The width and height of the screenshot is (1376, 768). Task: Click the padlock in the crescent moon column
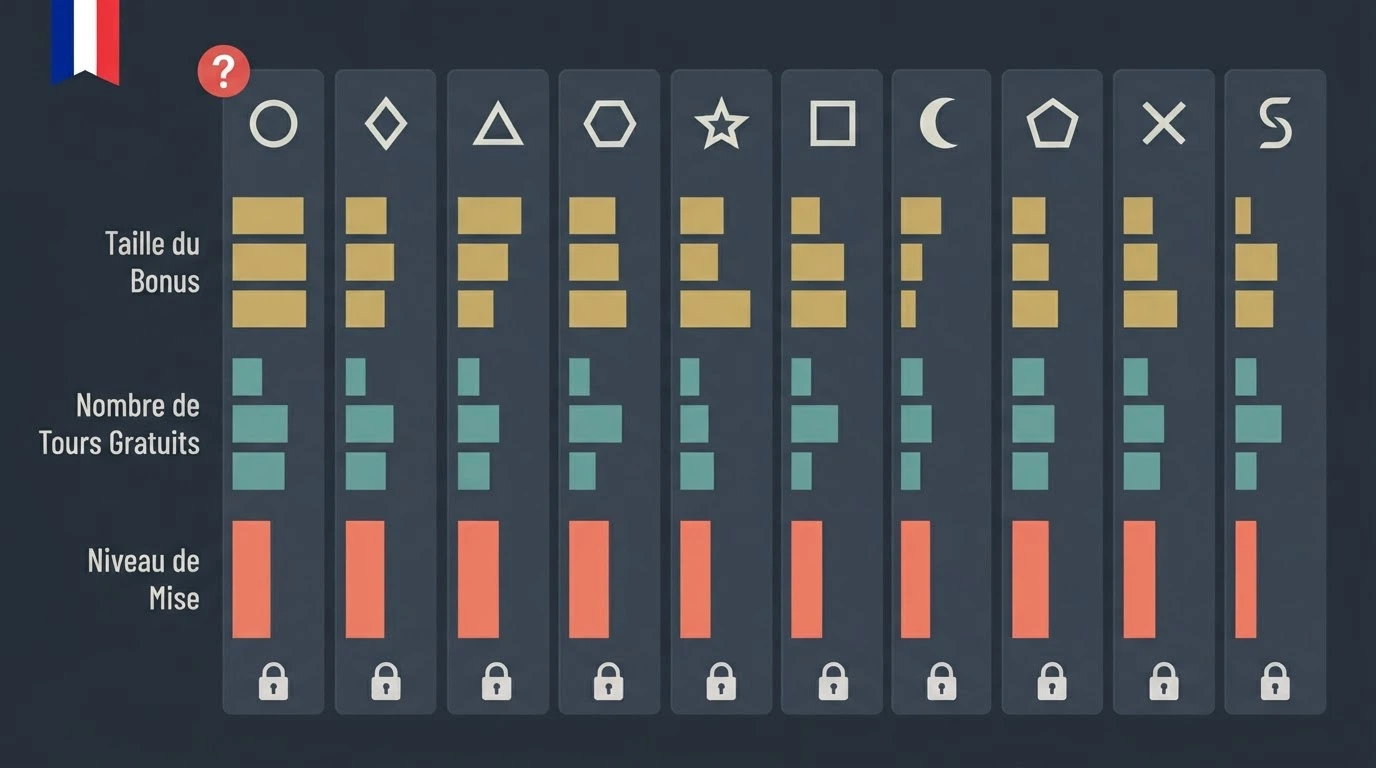click(x=941, y=681)
